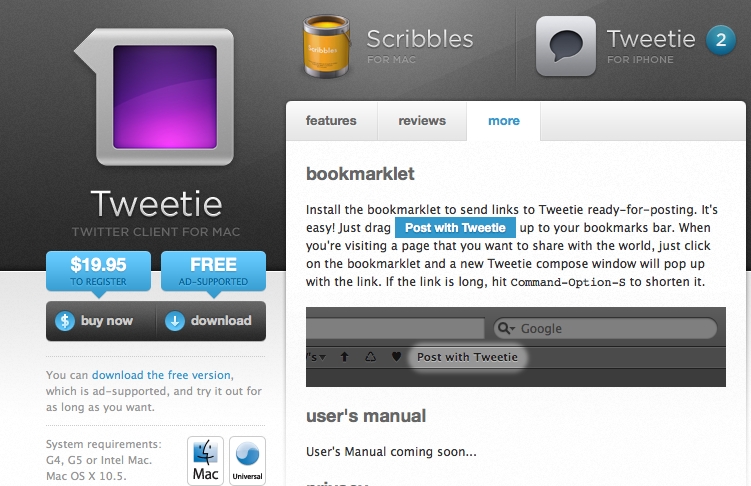Click the blue Post with Tweetie bookmarklet
Viewport: 751px width, 486px height.
[455, 227]
